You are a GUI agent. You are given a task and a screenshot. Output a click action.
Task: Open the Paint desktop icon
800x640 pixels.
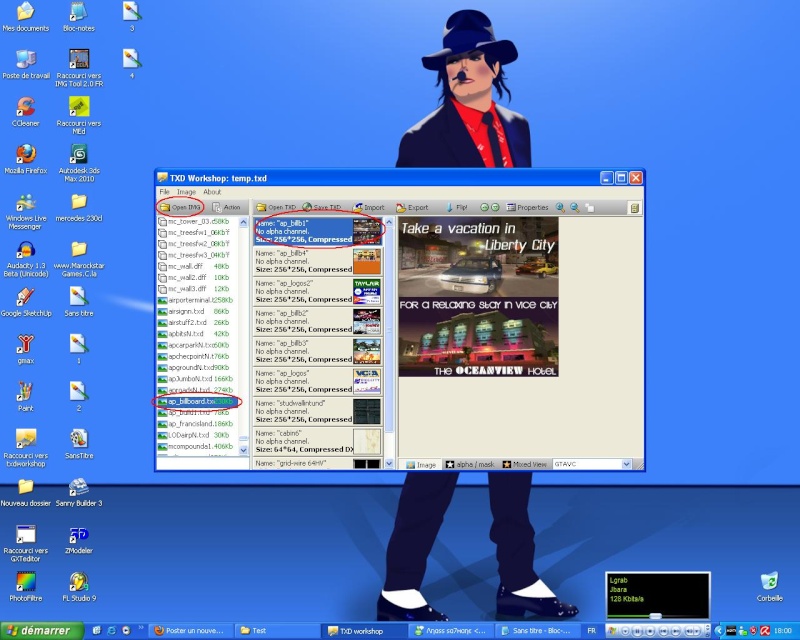tap(26, 397)
